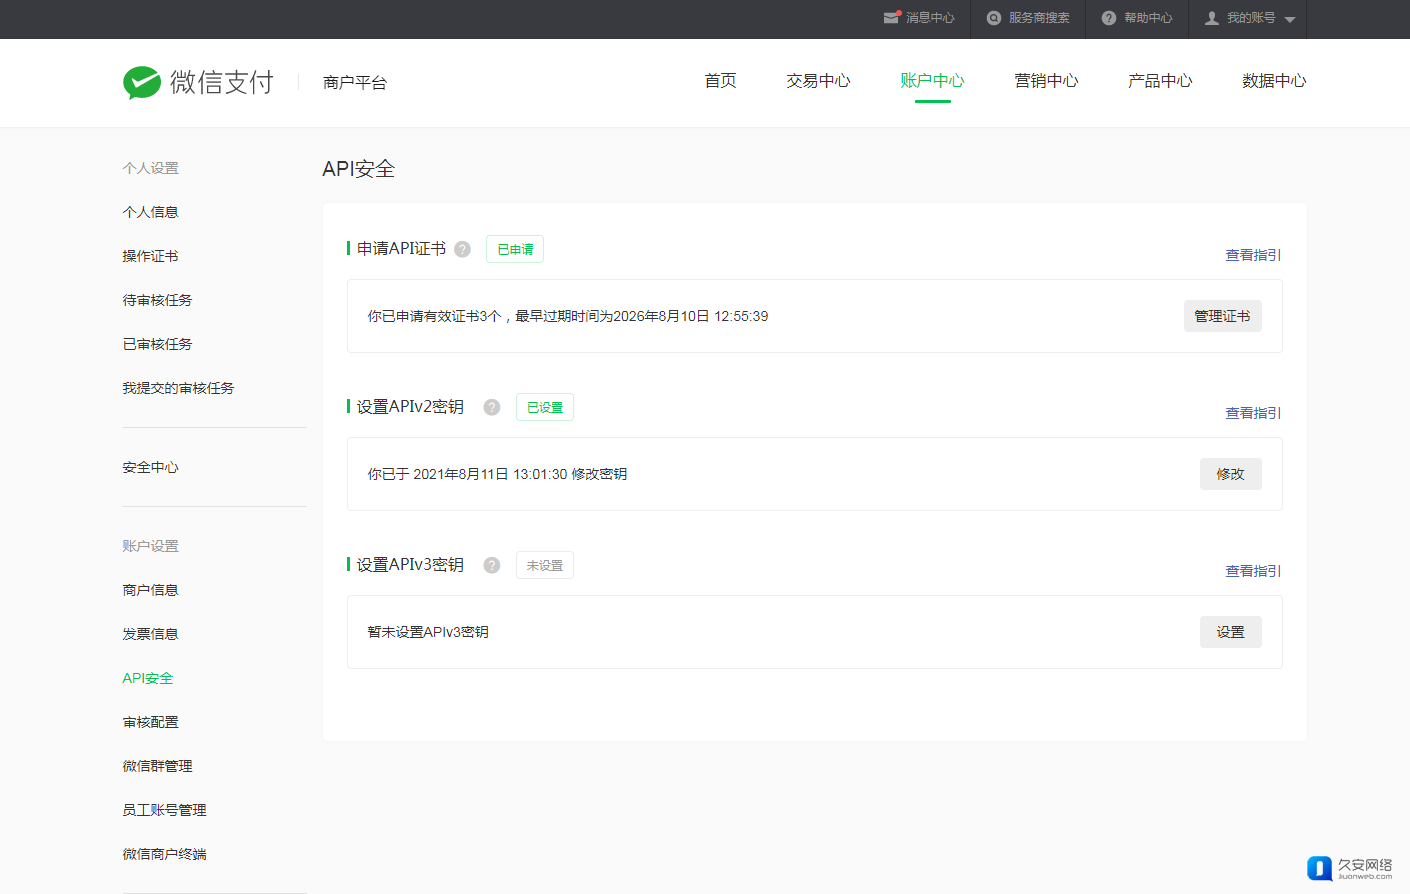Screen dimensions: 1410x894
Task: Open 查看指引 link for API certificate
Action: [1253, 255]
